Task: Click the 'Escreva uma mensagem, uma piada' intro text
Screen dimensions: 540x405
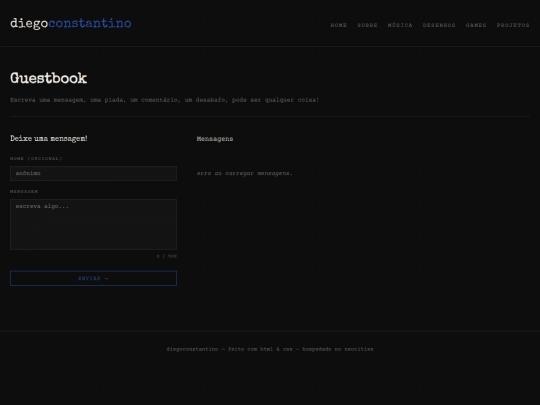Action: (x=165, y=100)
